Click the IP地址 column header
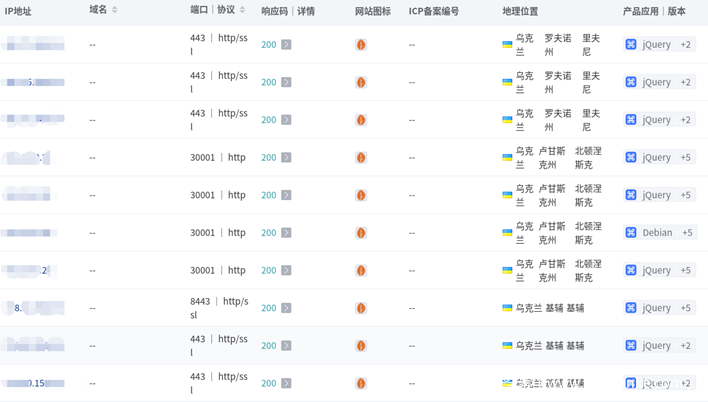 click(x=18, y=11)
